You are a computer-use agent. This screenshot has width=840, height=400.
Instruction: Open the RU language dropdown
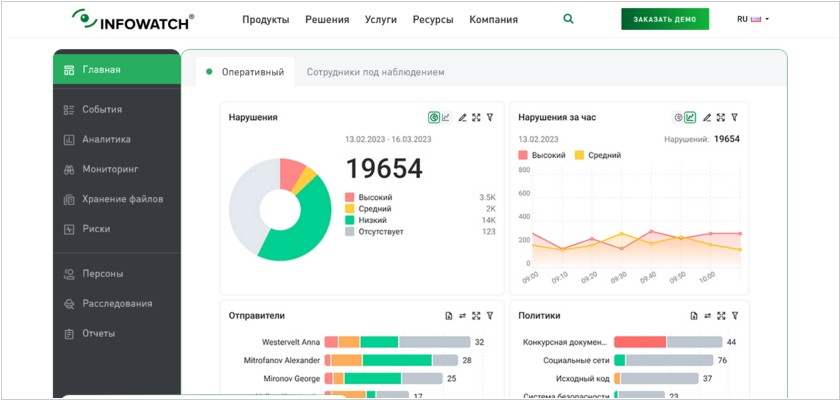pyautogui.click(x=753, y=19)
